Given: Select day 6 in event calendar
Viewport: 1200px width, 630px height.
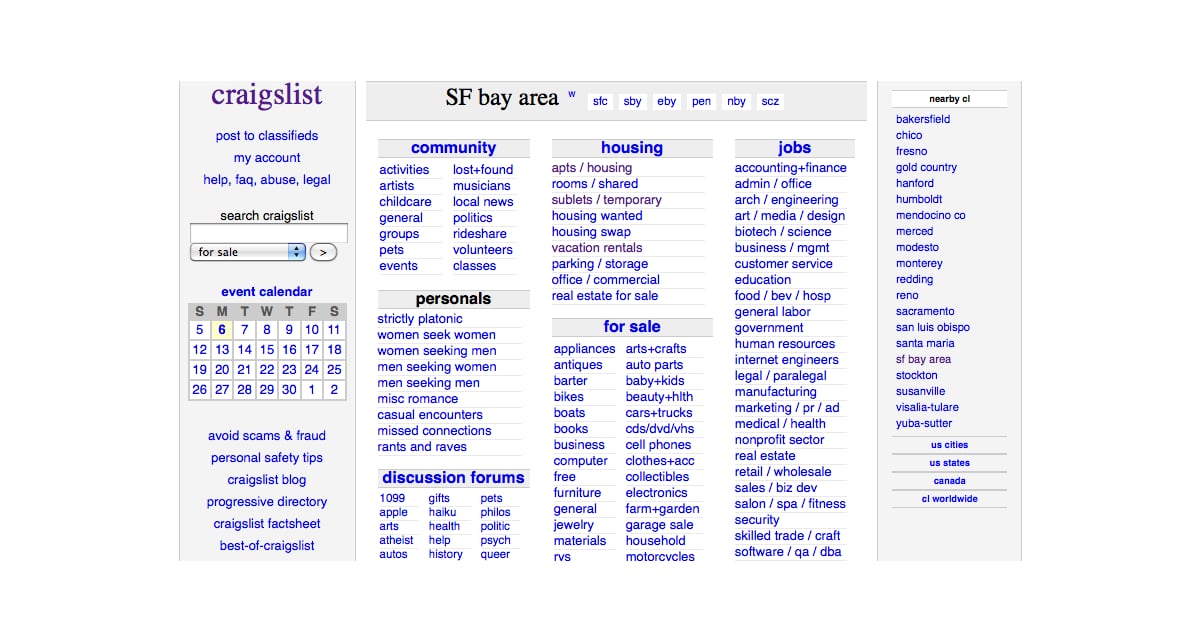Looking at the screenshot, I should tap(222, 330).
